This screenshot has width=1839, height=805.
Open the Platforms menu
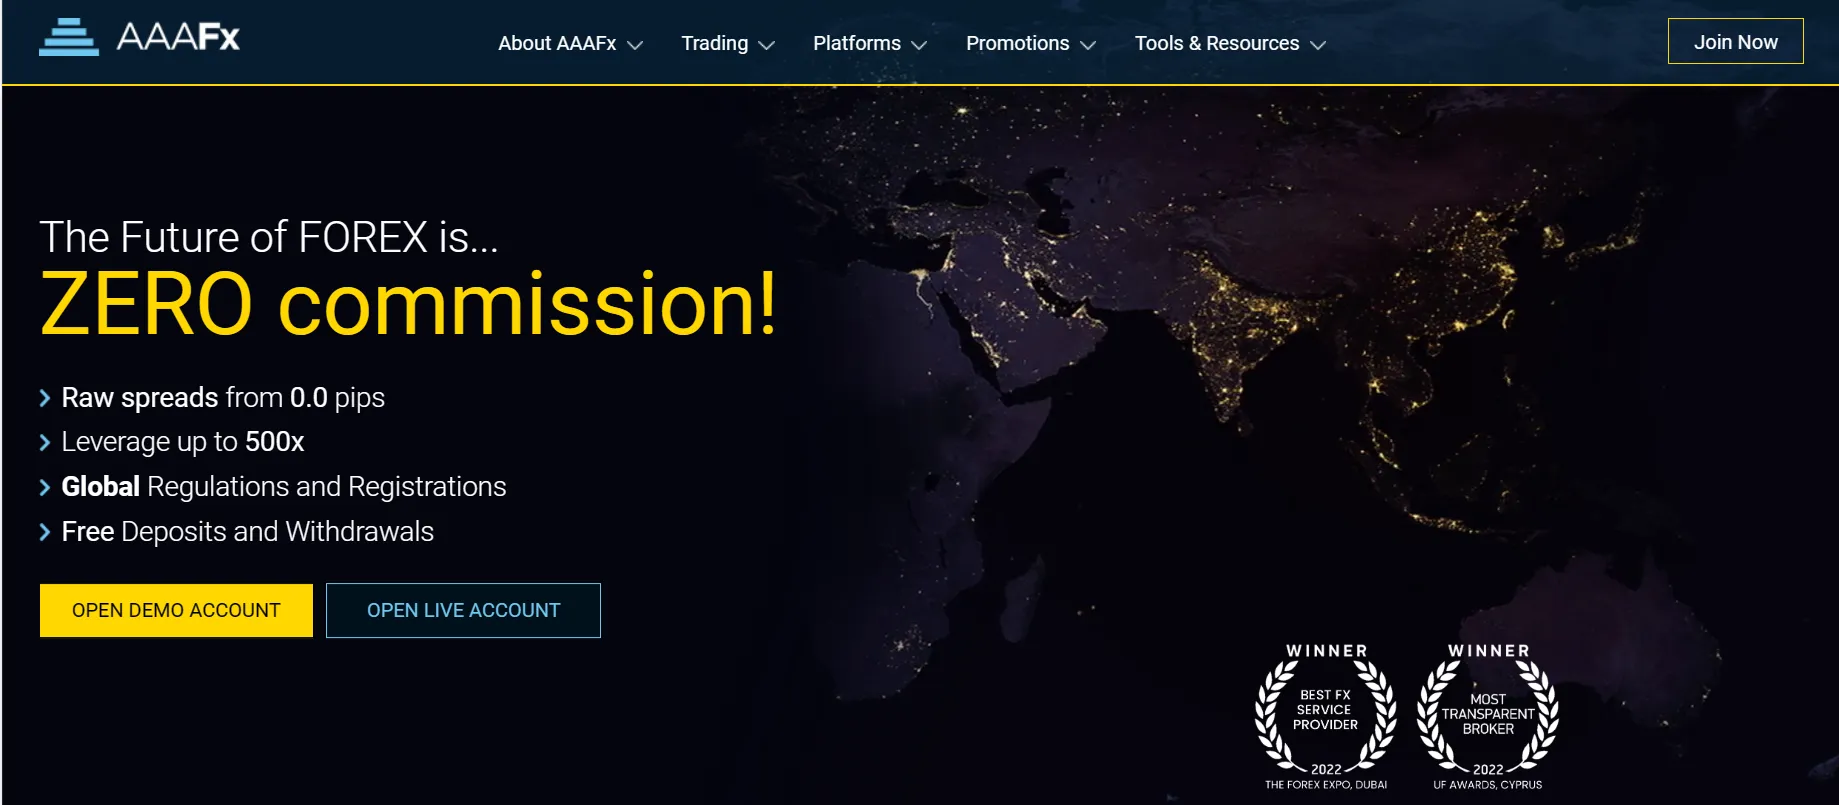(x=857, y=43)
